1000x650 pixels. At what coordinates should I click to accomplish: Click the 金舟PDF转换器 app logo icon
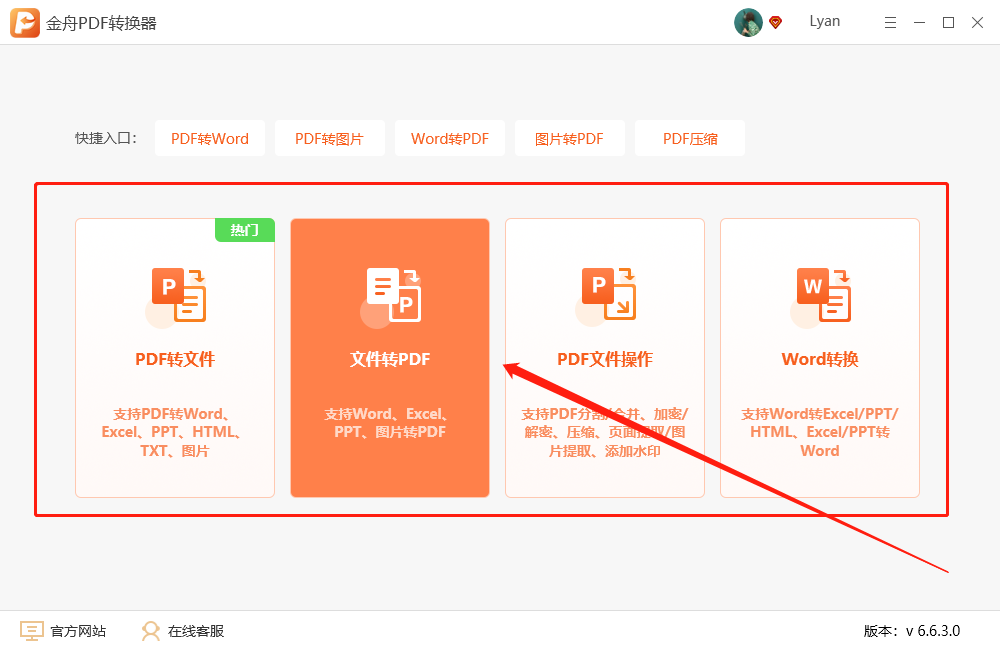click(x=25, y=23)
